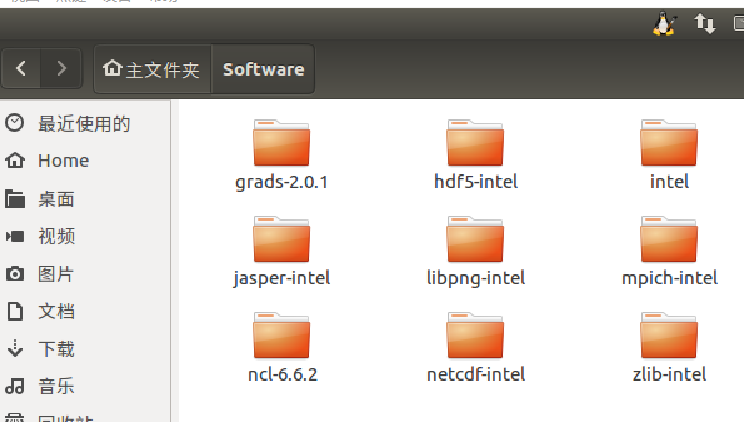Image resolution: width=744 pixels, height=422 pixels.
Task: Open the hdf5-intel folder
Action: pos(475,144)
